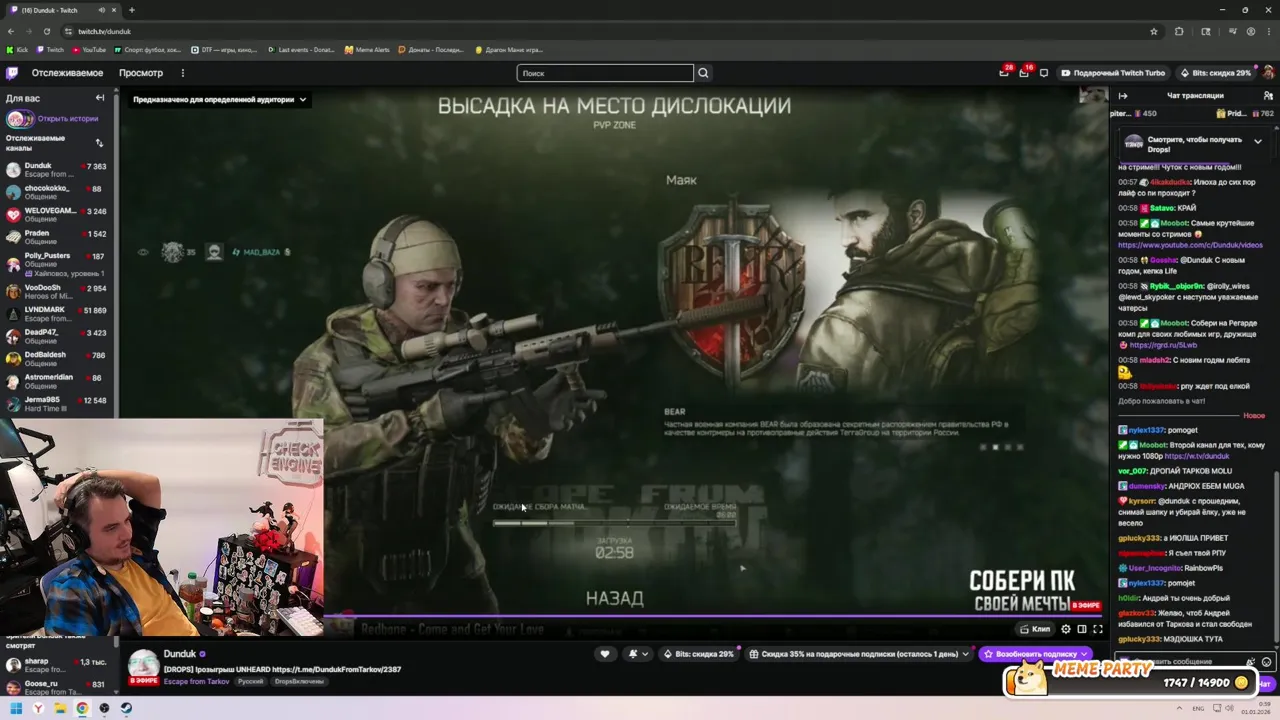Open the notification bell dropdown

637,654
